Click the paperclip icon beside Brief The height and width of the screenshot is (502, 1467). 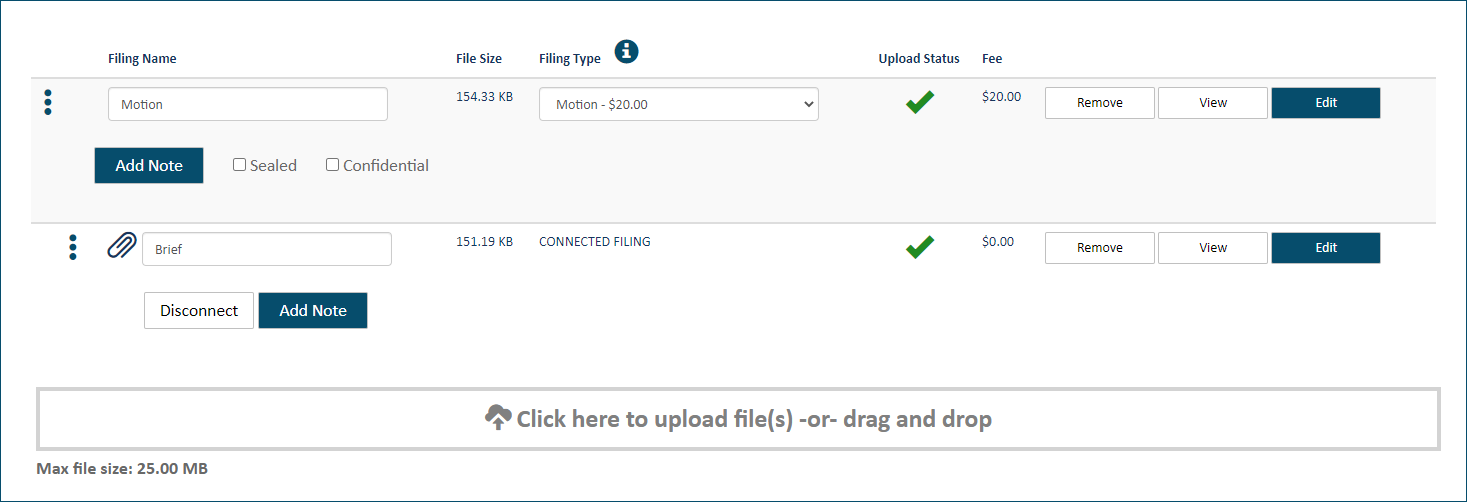pyautogui.click(x=122, y=246)
